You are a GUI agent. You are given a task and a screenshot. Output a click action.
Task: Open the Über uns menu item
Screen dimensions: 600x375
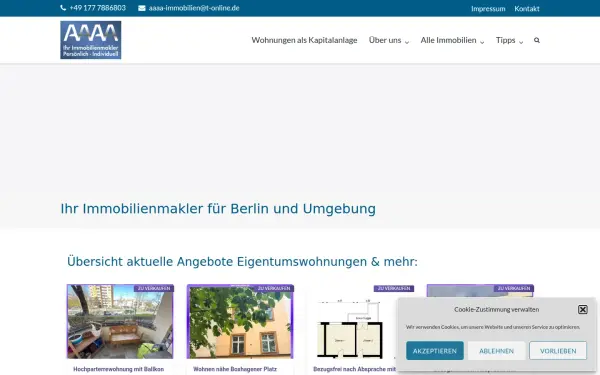click(385, 40)
